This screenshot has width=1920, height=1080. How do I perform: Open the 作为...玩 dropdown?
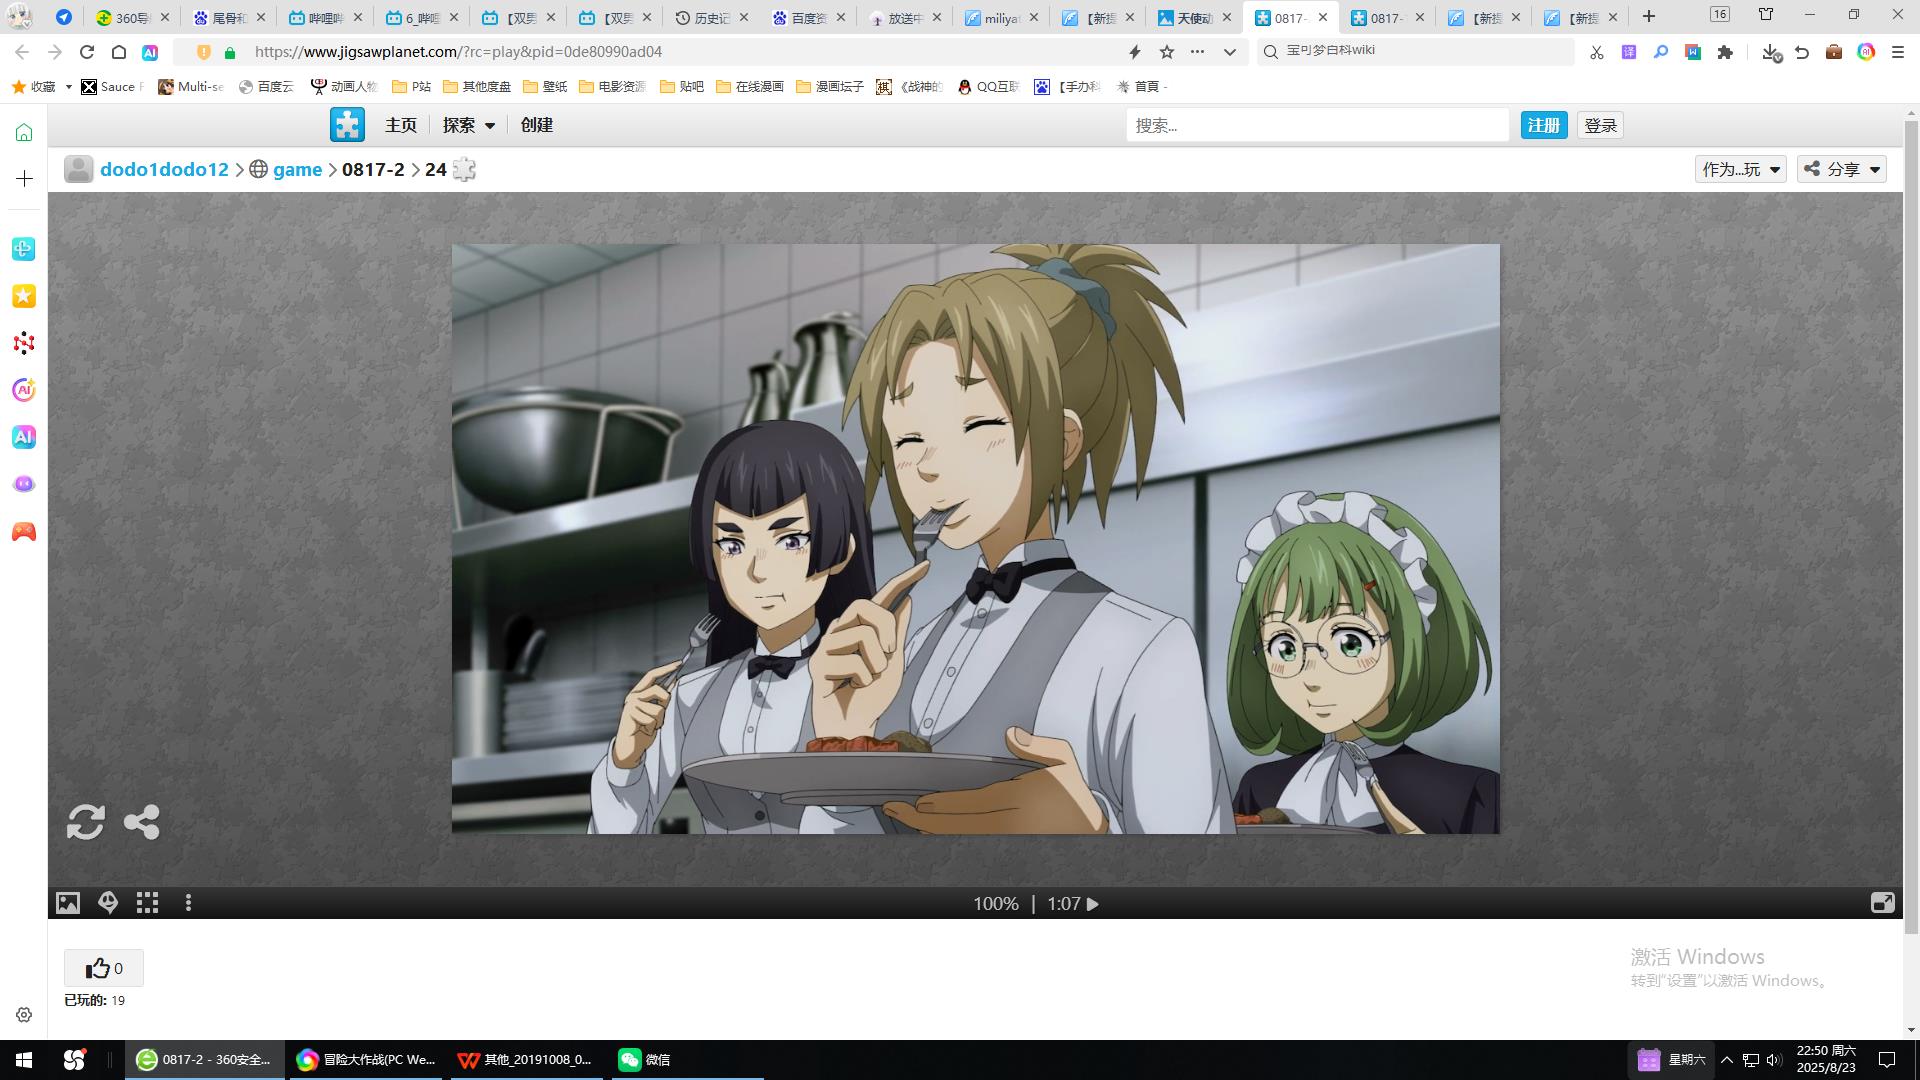tap(1740, 169)
